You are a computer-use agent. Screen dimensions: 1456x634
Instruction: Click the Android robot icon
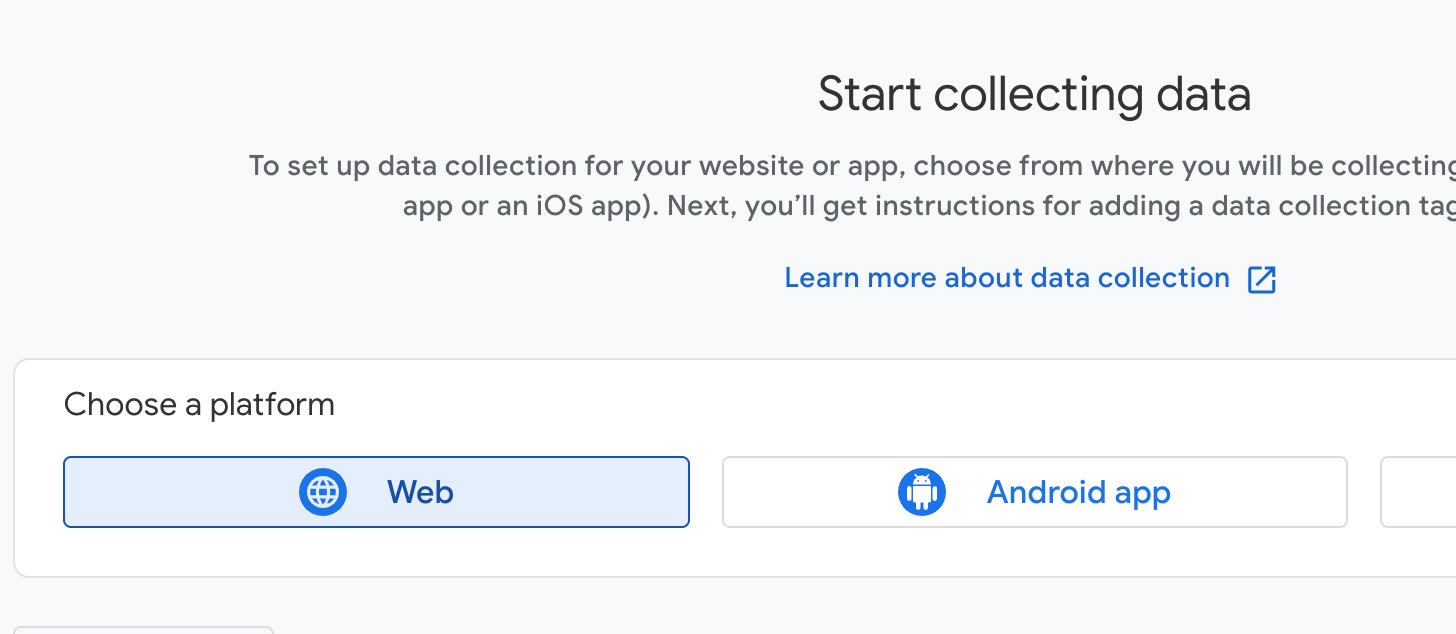922,492
